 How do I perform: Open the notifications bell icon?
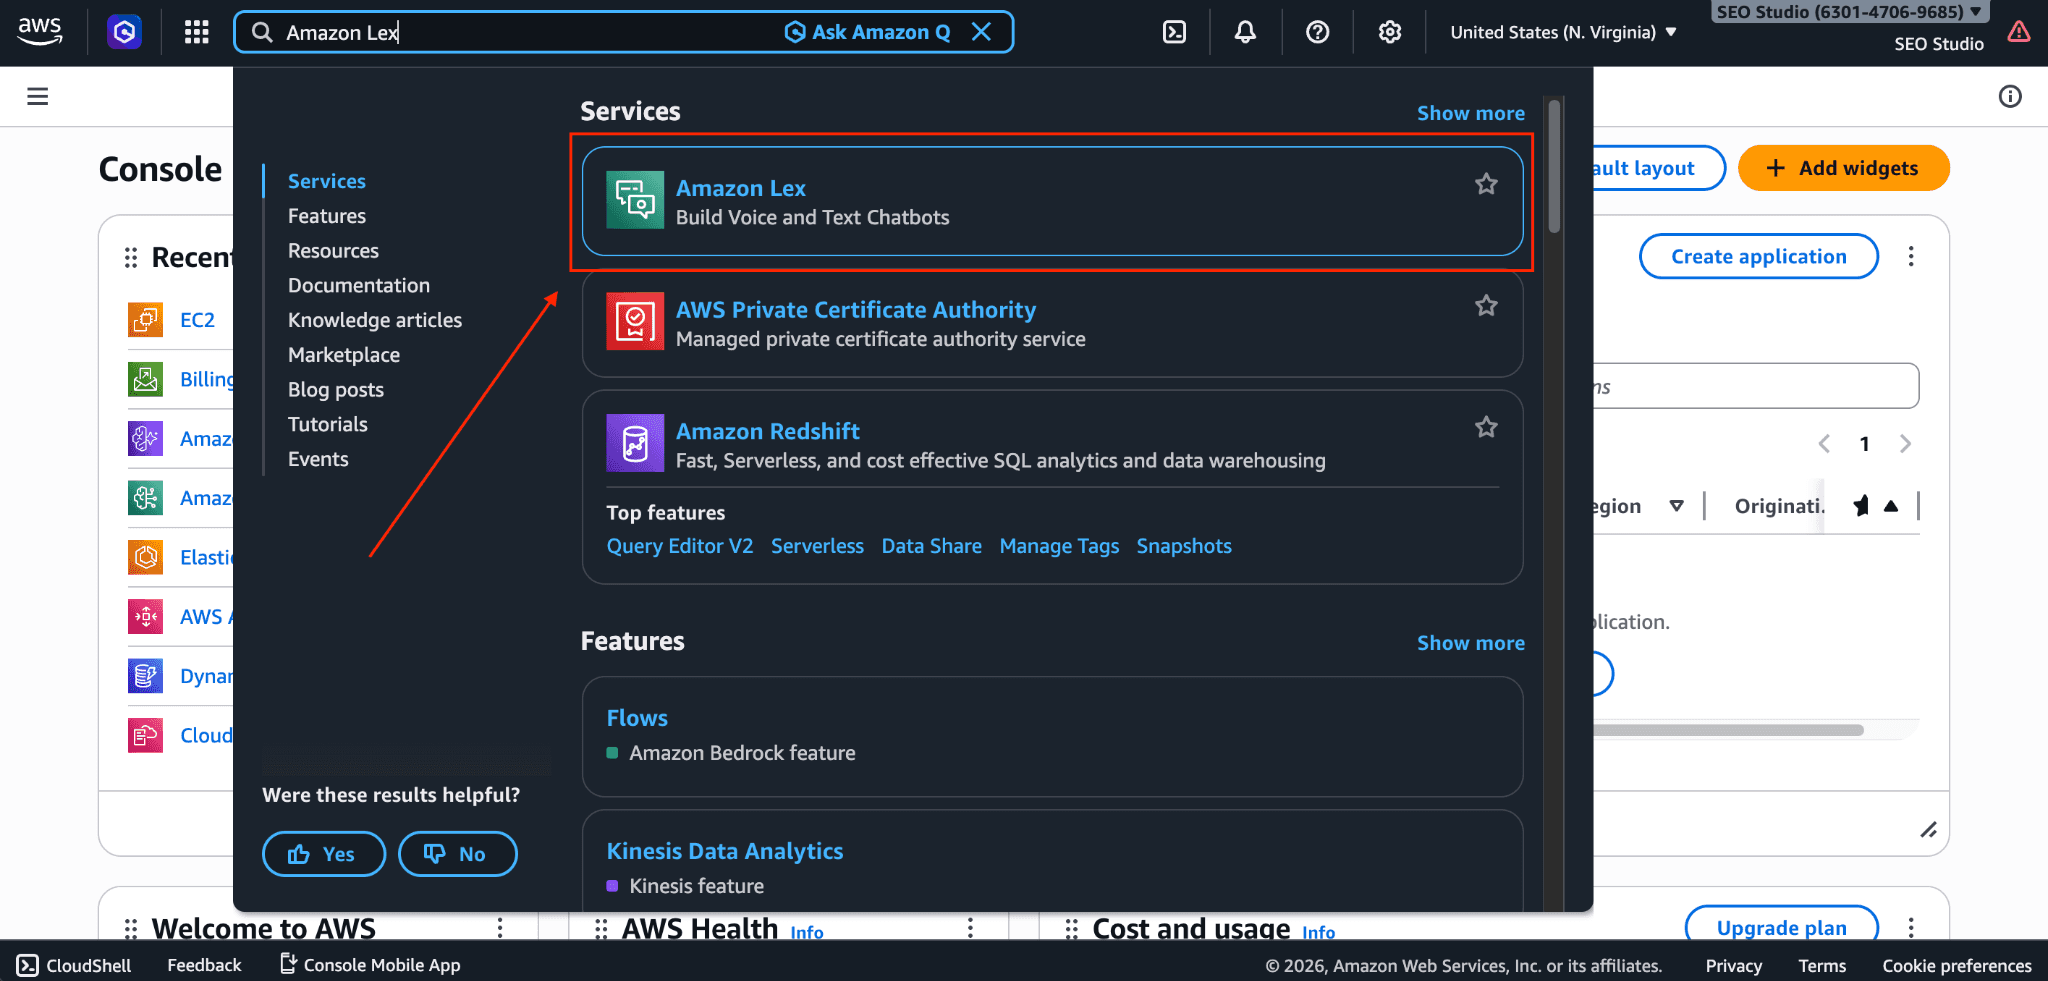[x=1245, y=32]
